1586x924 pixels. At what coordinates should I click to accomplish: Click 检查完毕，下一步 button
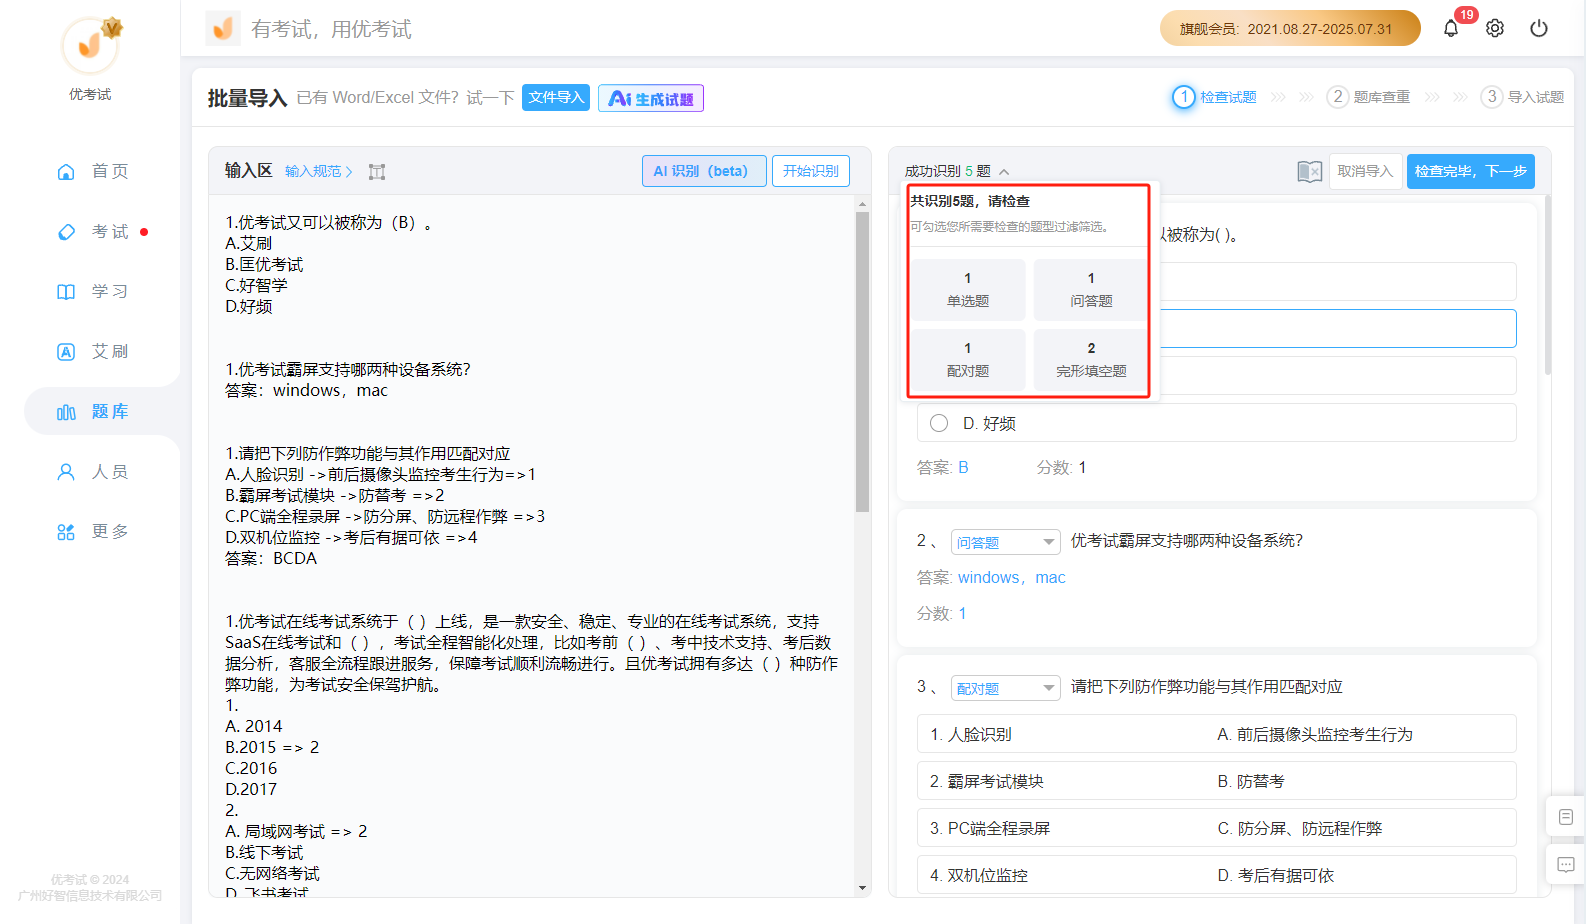(x=1470, y=171)
